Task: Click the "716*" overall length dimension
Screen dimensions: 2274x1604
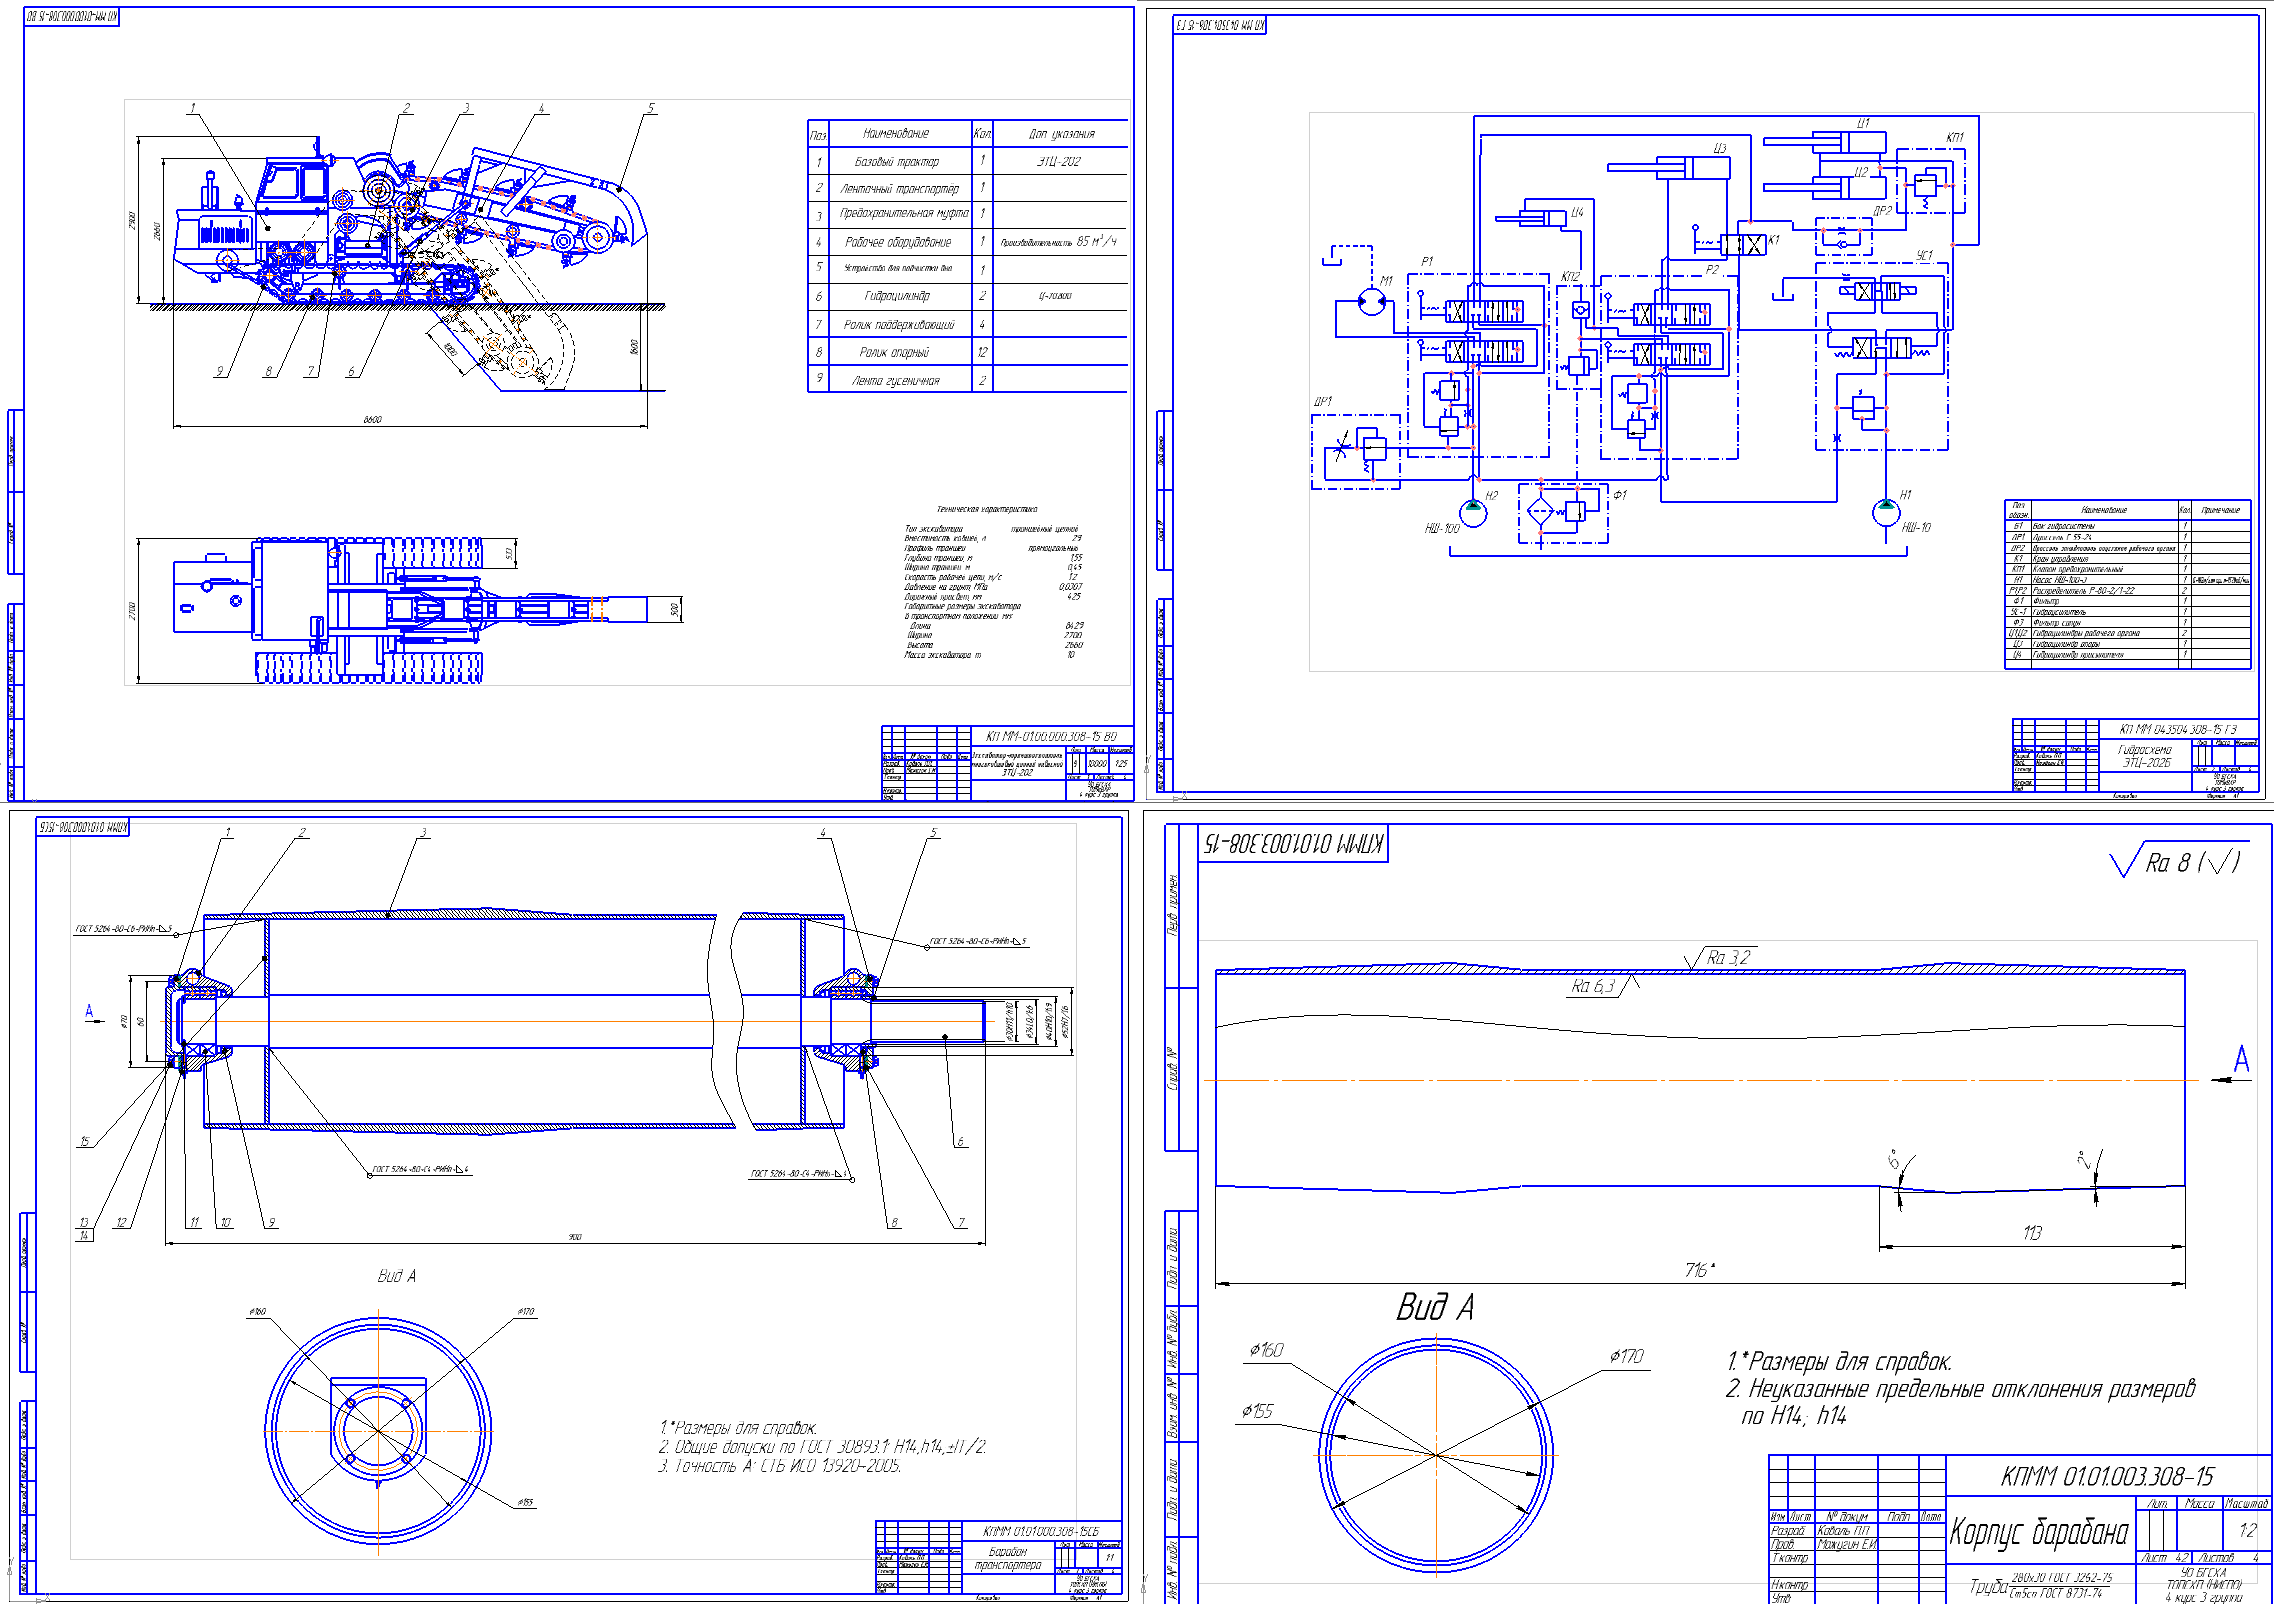Action: pos(1699,1270)
